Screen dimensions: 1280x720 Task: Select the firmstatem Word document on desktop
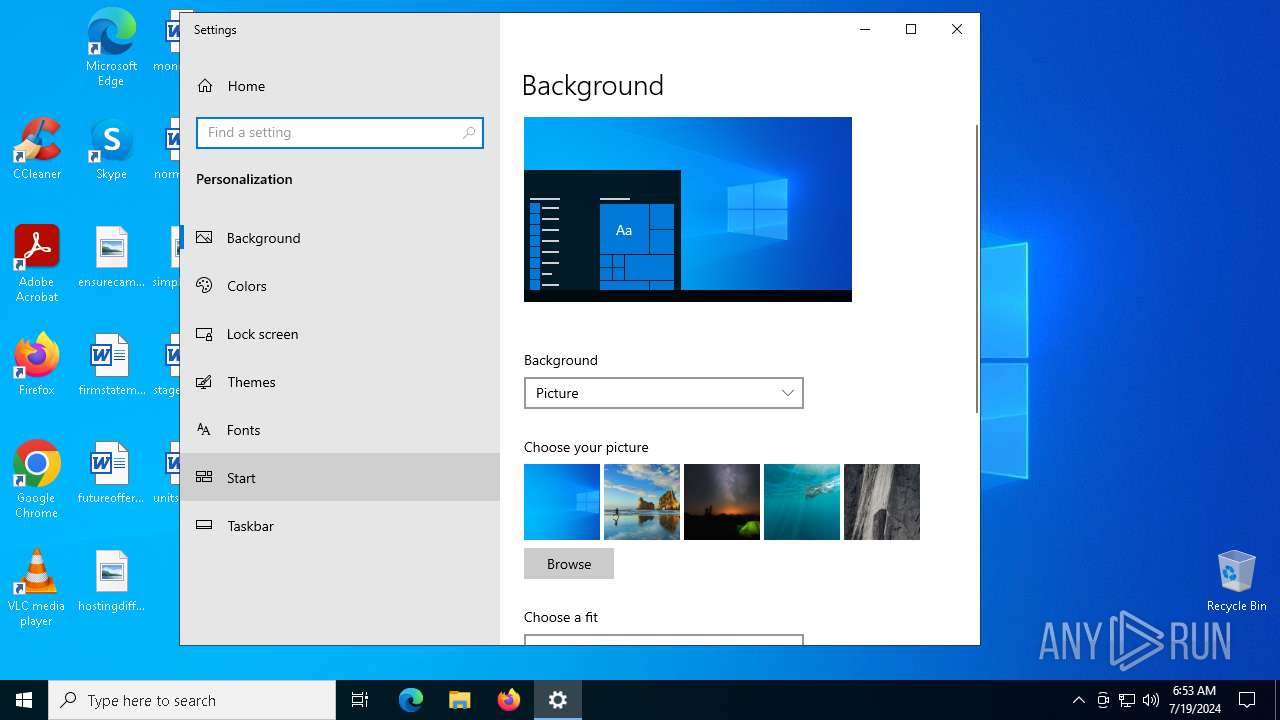coord(111,365)
